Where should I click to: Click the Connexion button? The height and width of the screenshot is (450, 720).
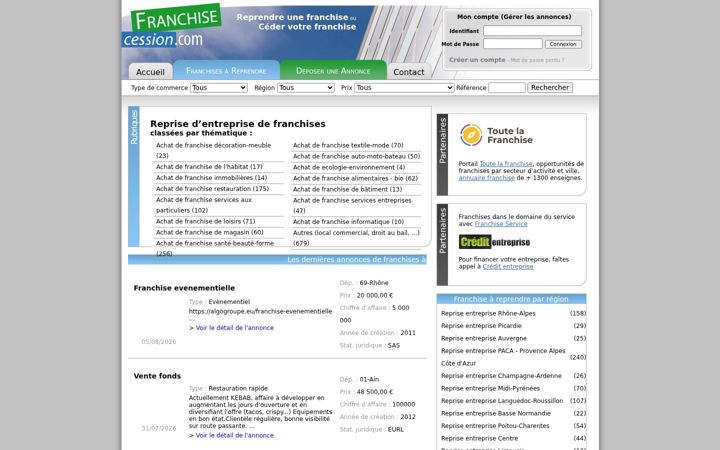563,44
